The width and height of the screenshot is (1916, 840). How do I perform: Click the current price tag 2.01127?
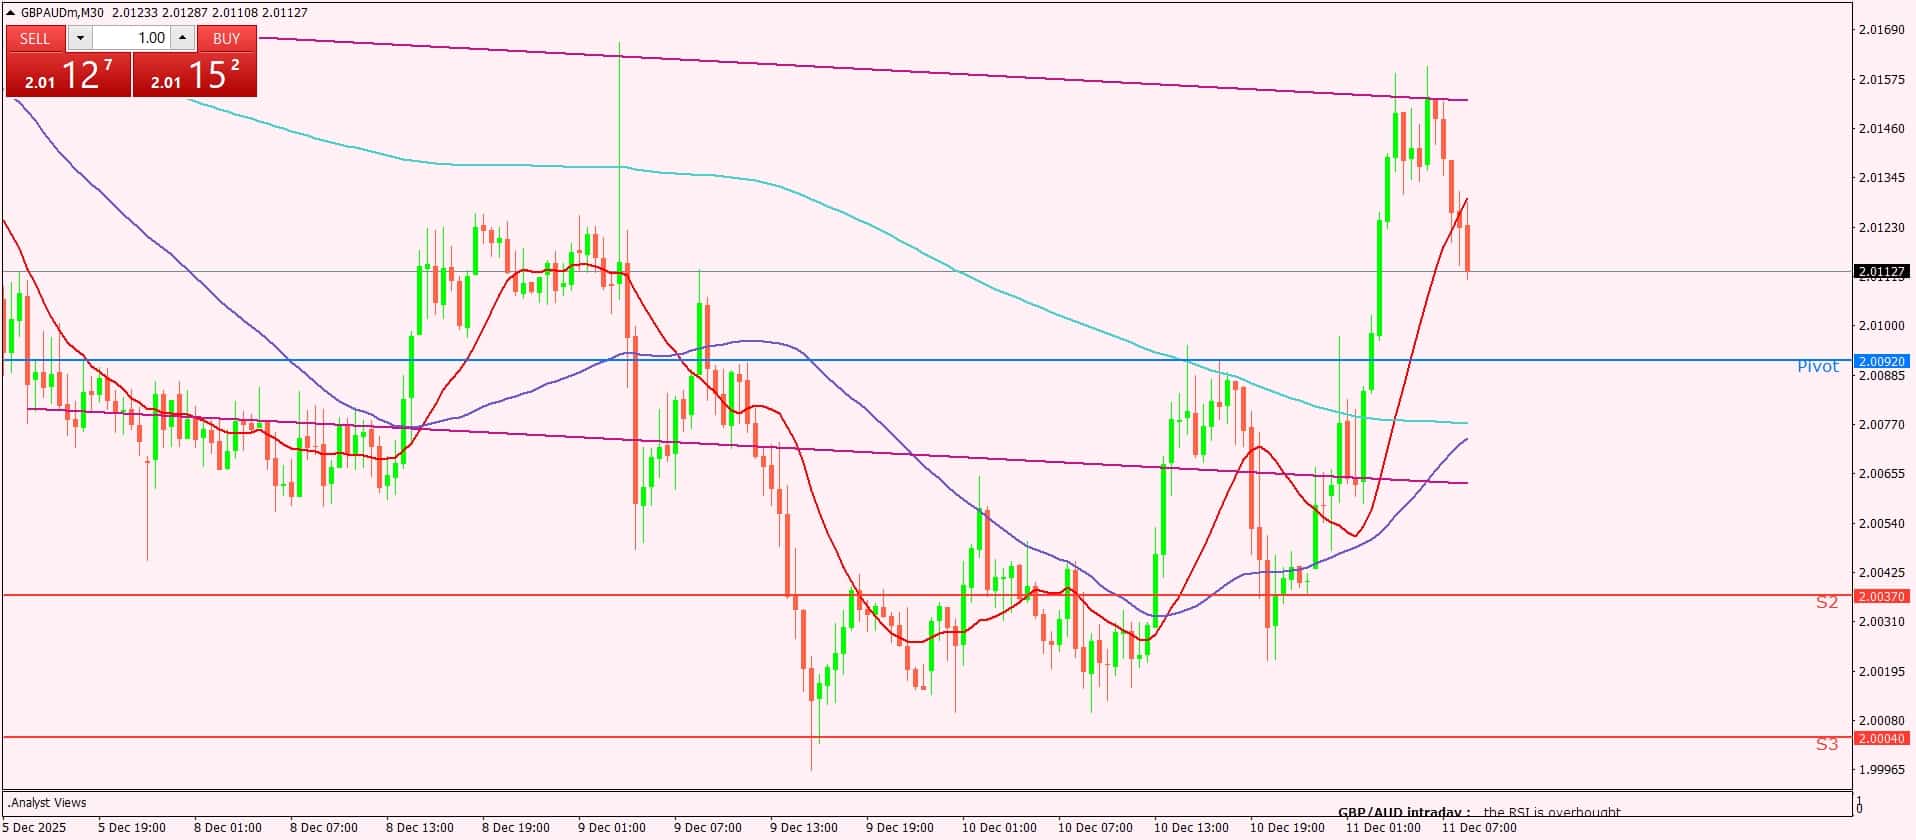[1881, 271]
